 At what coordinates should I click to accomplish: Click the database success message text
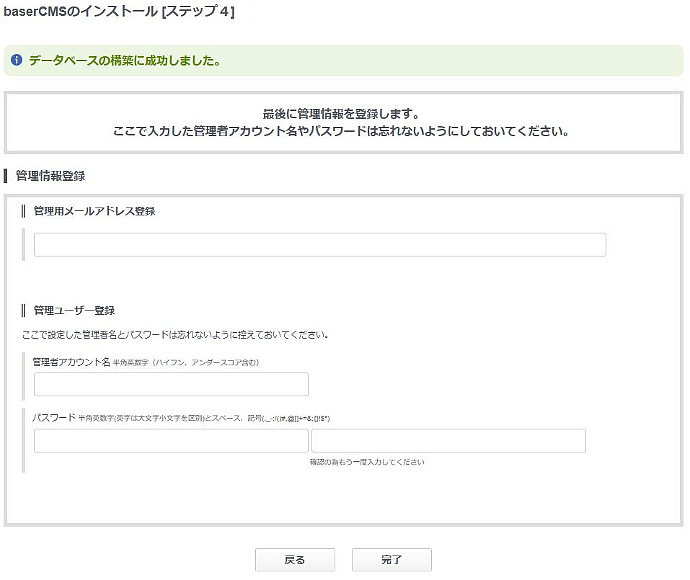pos(124,60)
